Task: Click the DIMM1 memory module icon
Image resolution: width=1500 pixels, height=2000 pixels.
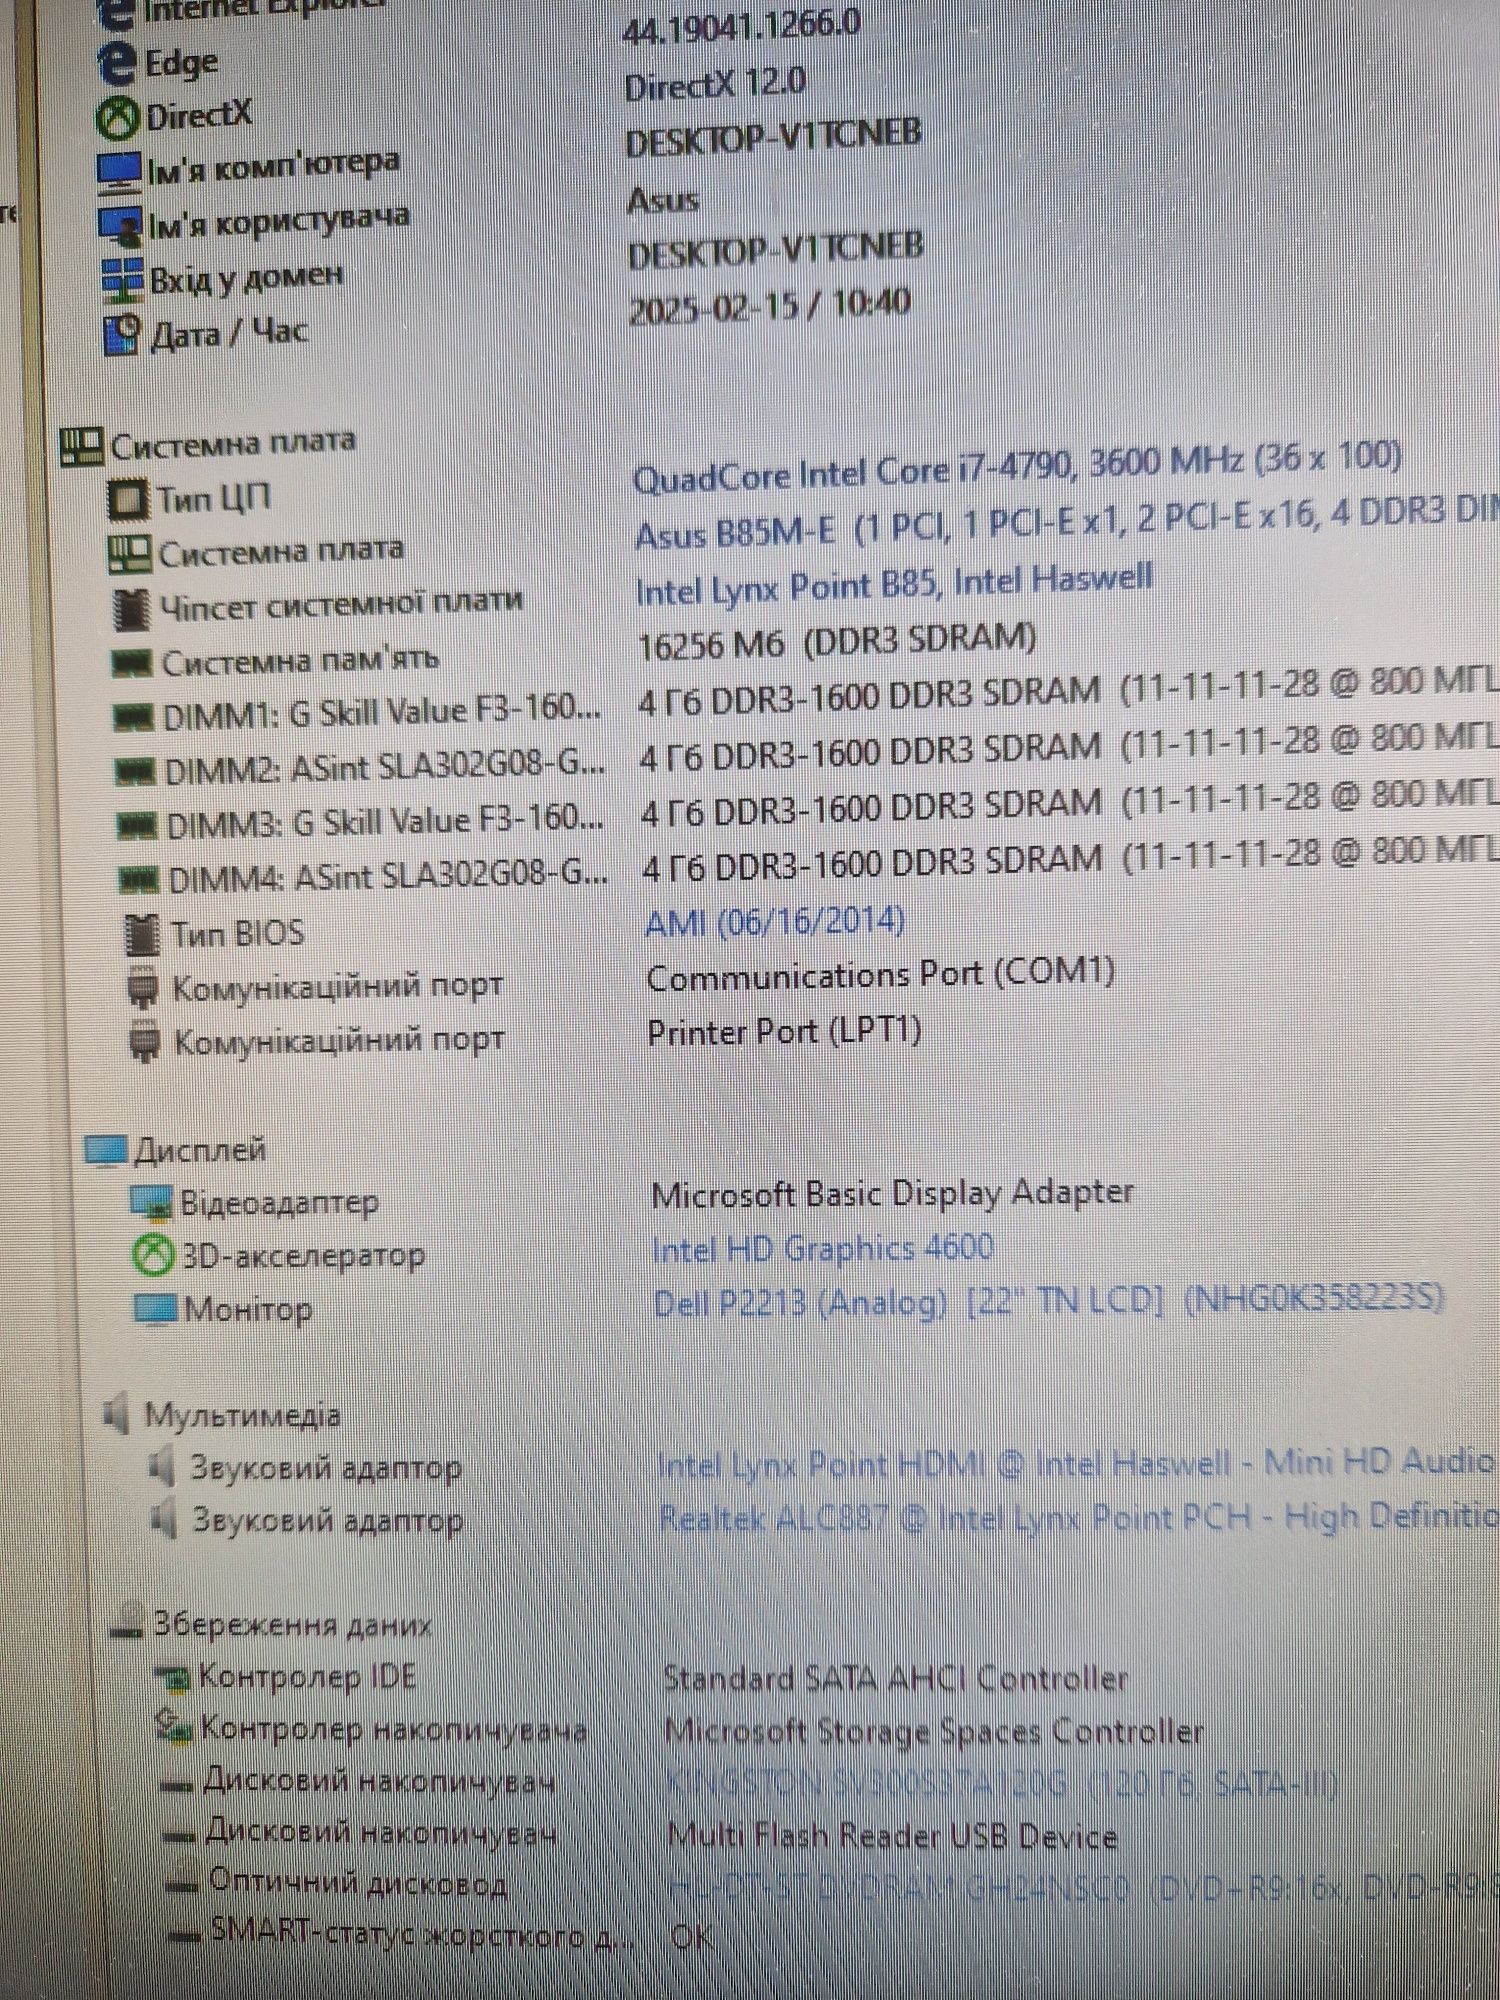Action: tap(135, 717)
